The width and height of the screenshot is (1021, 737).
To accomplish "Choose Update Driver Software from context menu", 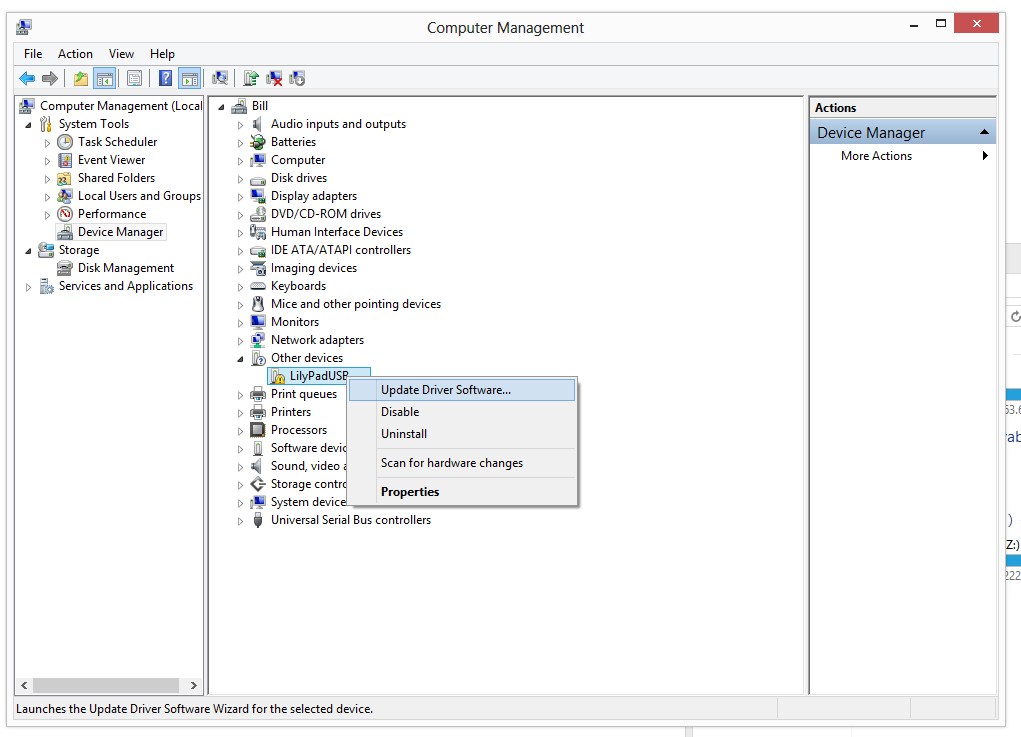I will [x=462, y=390].
